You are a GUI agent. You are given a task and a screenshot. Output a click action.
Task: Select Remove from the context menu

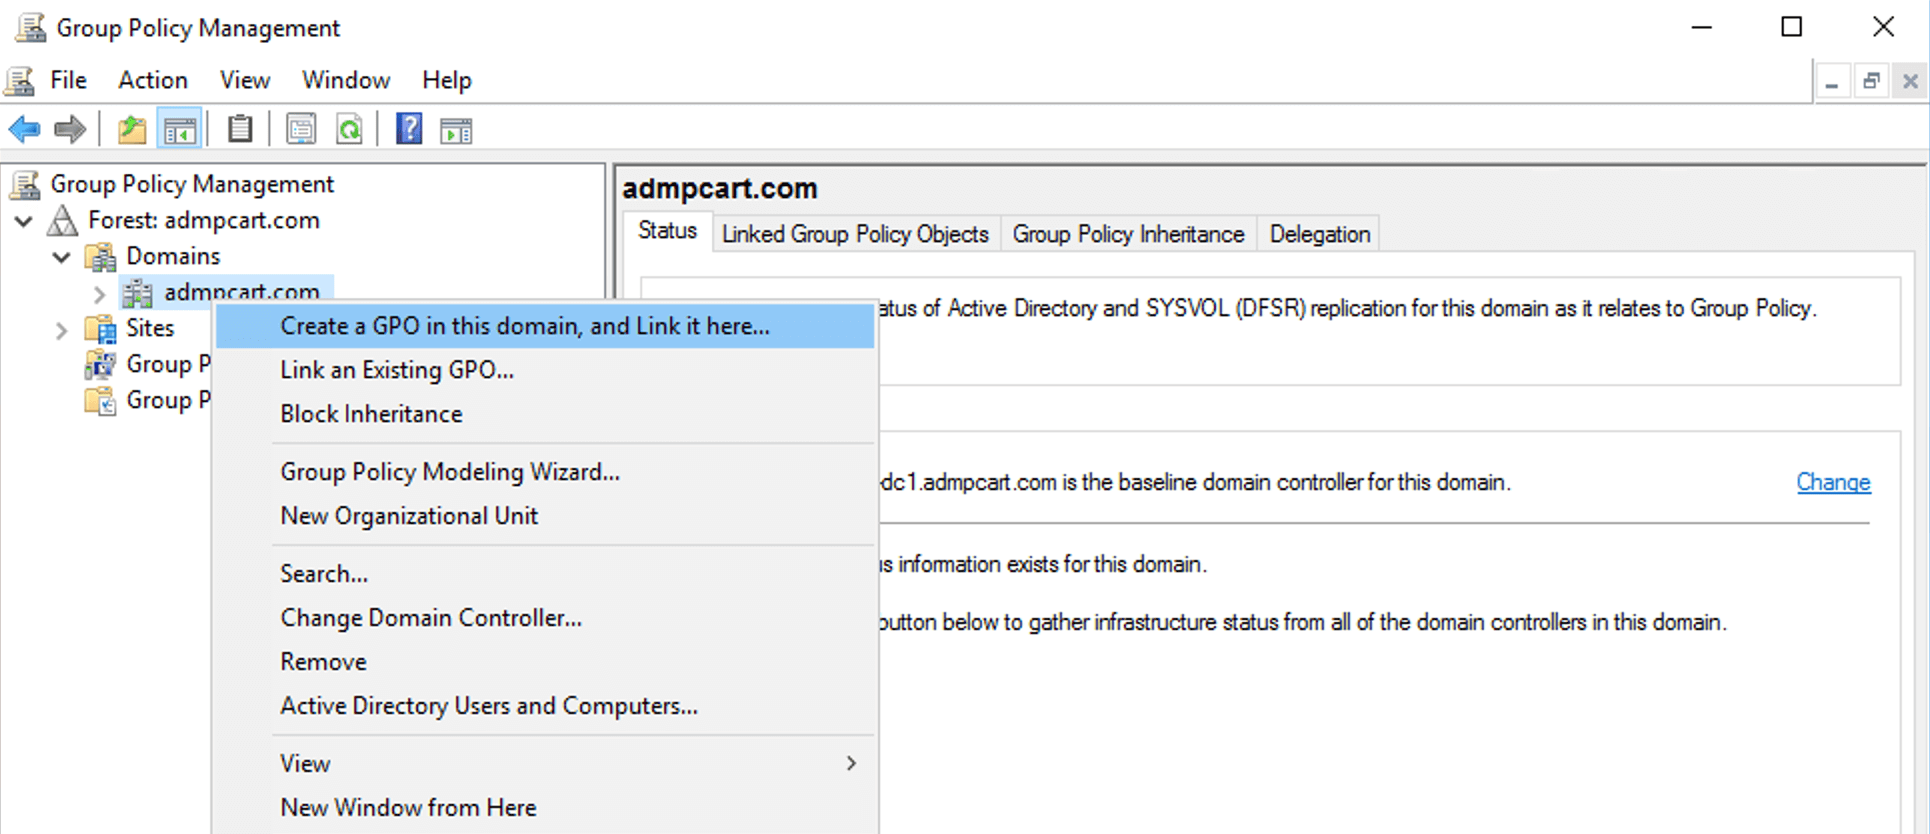545,662
